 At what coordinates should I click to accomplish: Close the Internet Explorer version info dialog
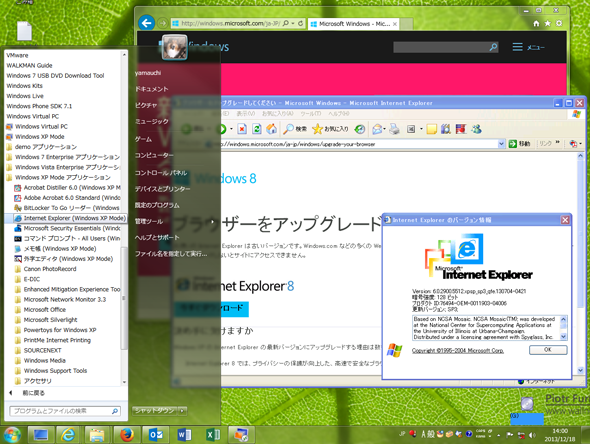[x=565, y=220]
